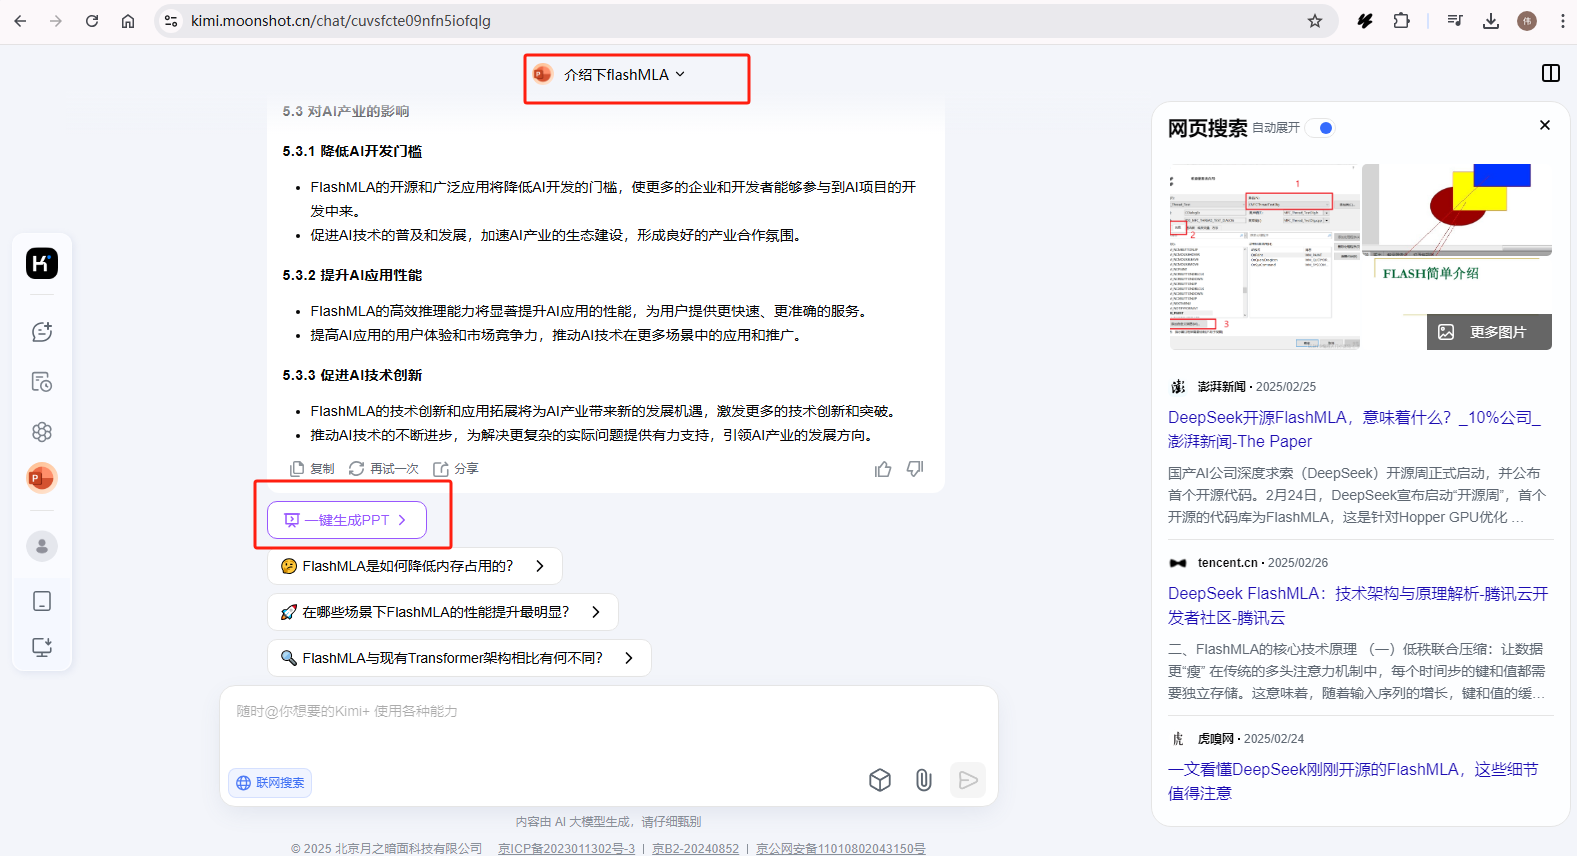
Task: Open the Kimi+ apps flower icon
Action: (x=42, y=432)
